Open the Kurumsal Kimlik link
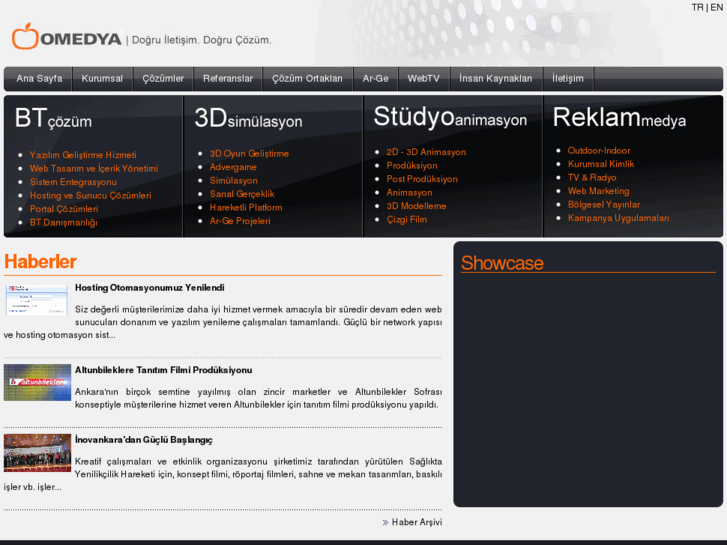Viewport: 727px width, 545px height. pyautogui.click(x=601, y=164)
